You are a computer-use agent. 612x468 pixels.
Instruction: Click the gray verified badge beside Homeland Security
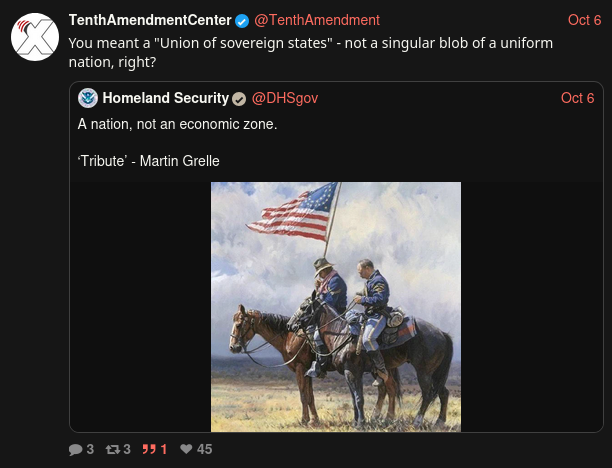click(239, 98)
